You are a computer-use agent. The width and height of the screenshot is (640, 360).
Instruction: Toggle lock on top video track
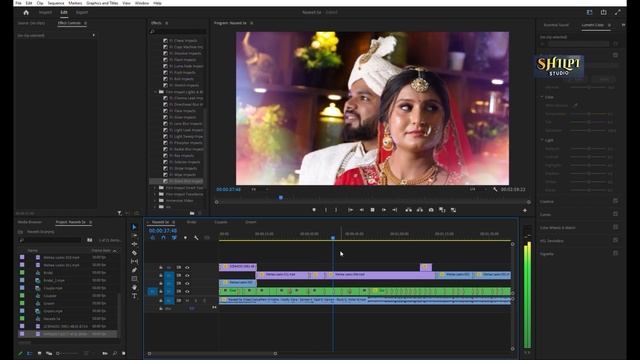tap(161, 268)
